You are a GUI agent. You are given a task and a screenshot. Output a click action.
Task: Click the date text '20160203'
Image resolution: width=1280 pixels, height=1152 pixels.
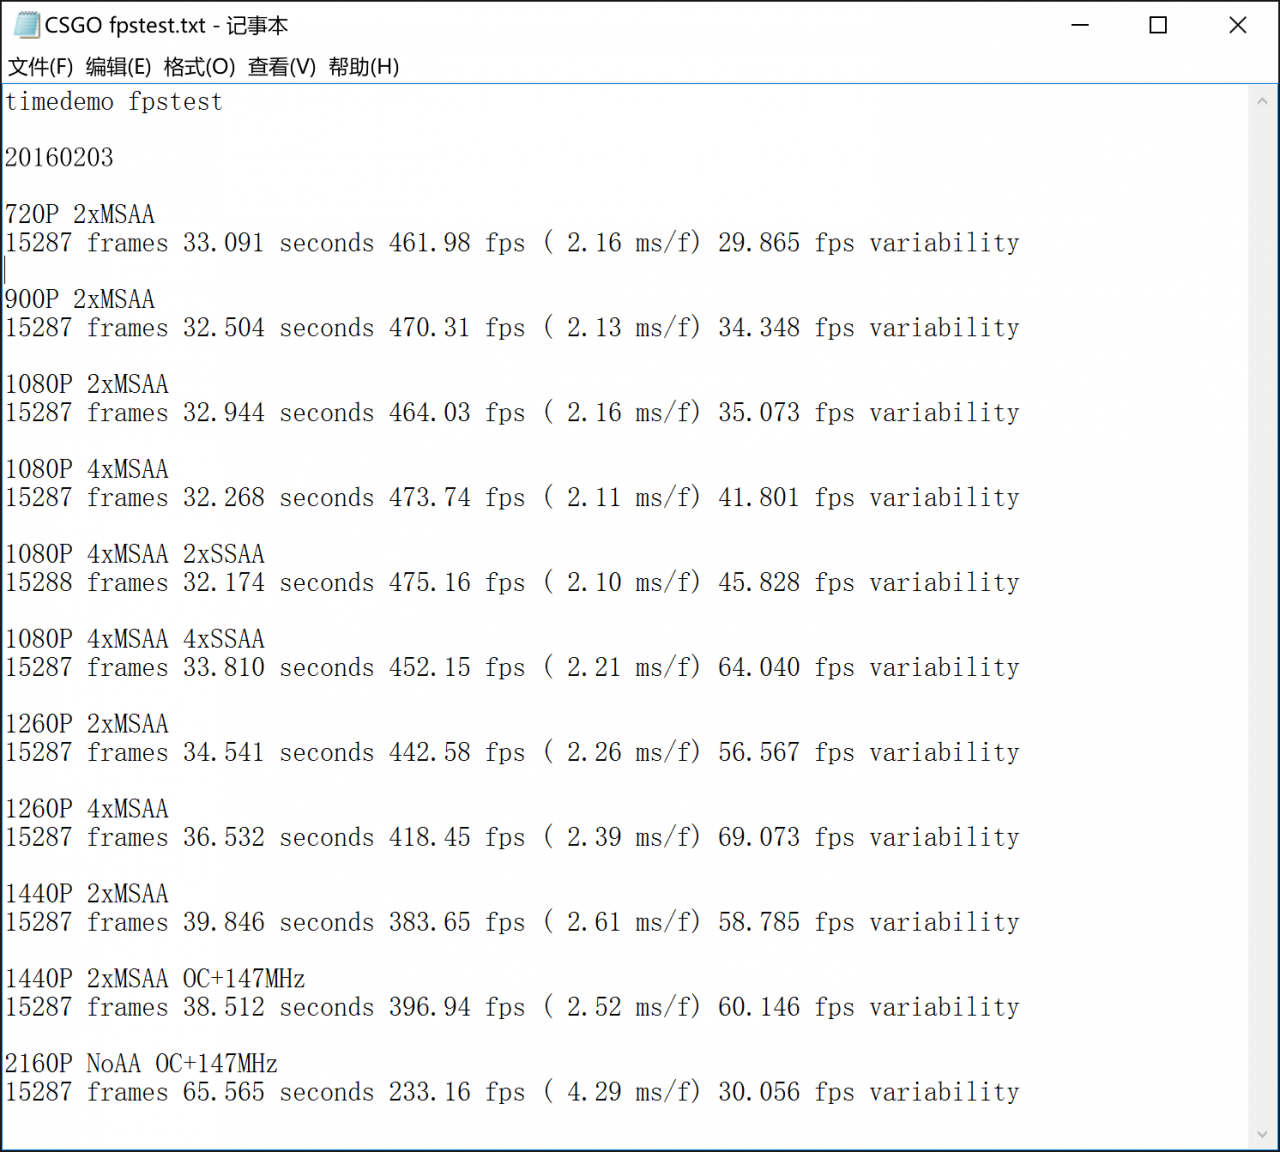click(59, 158)
